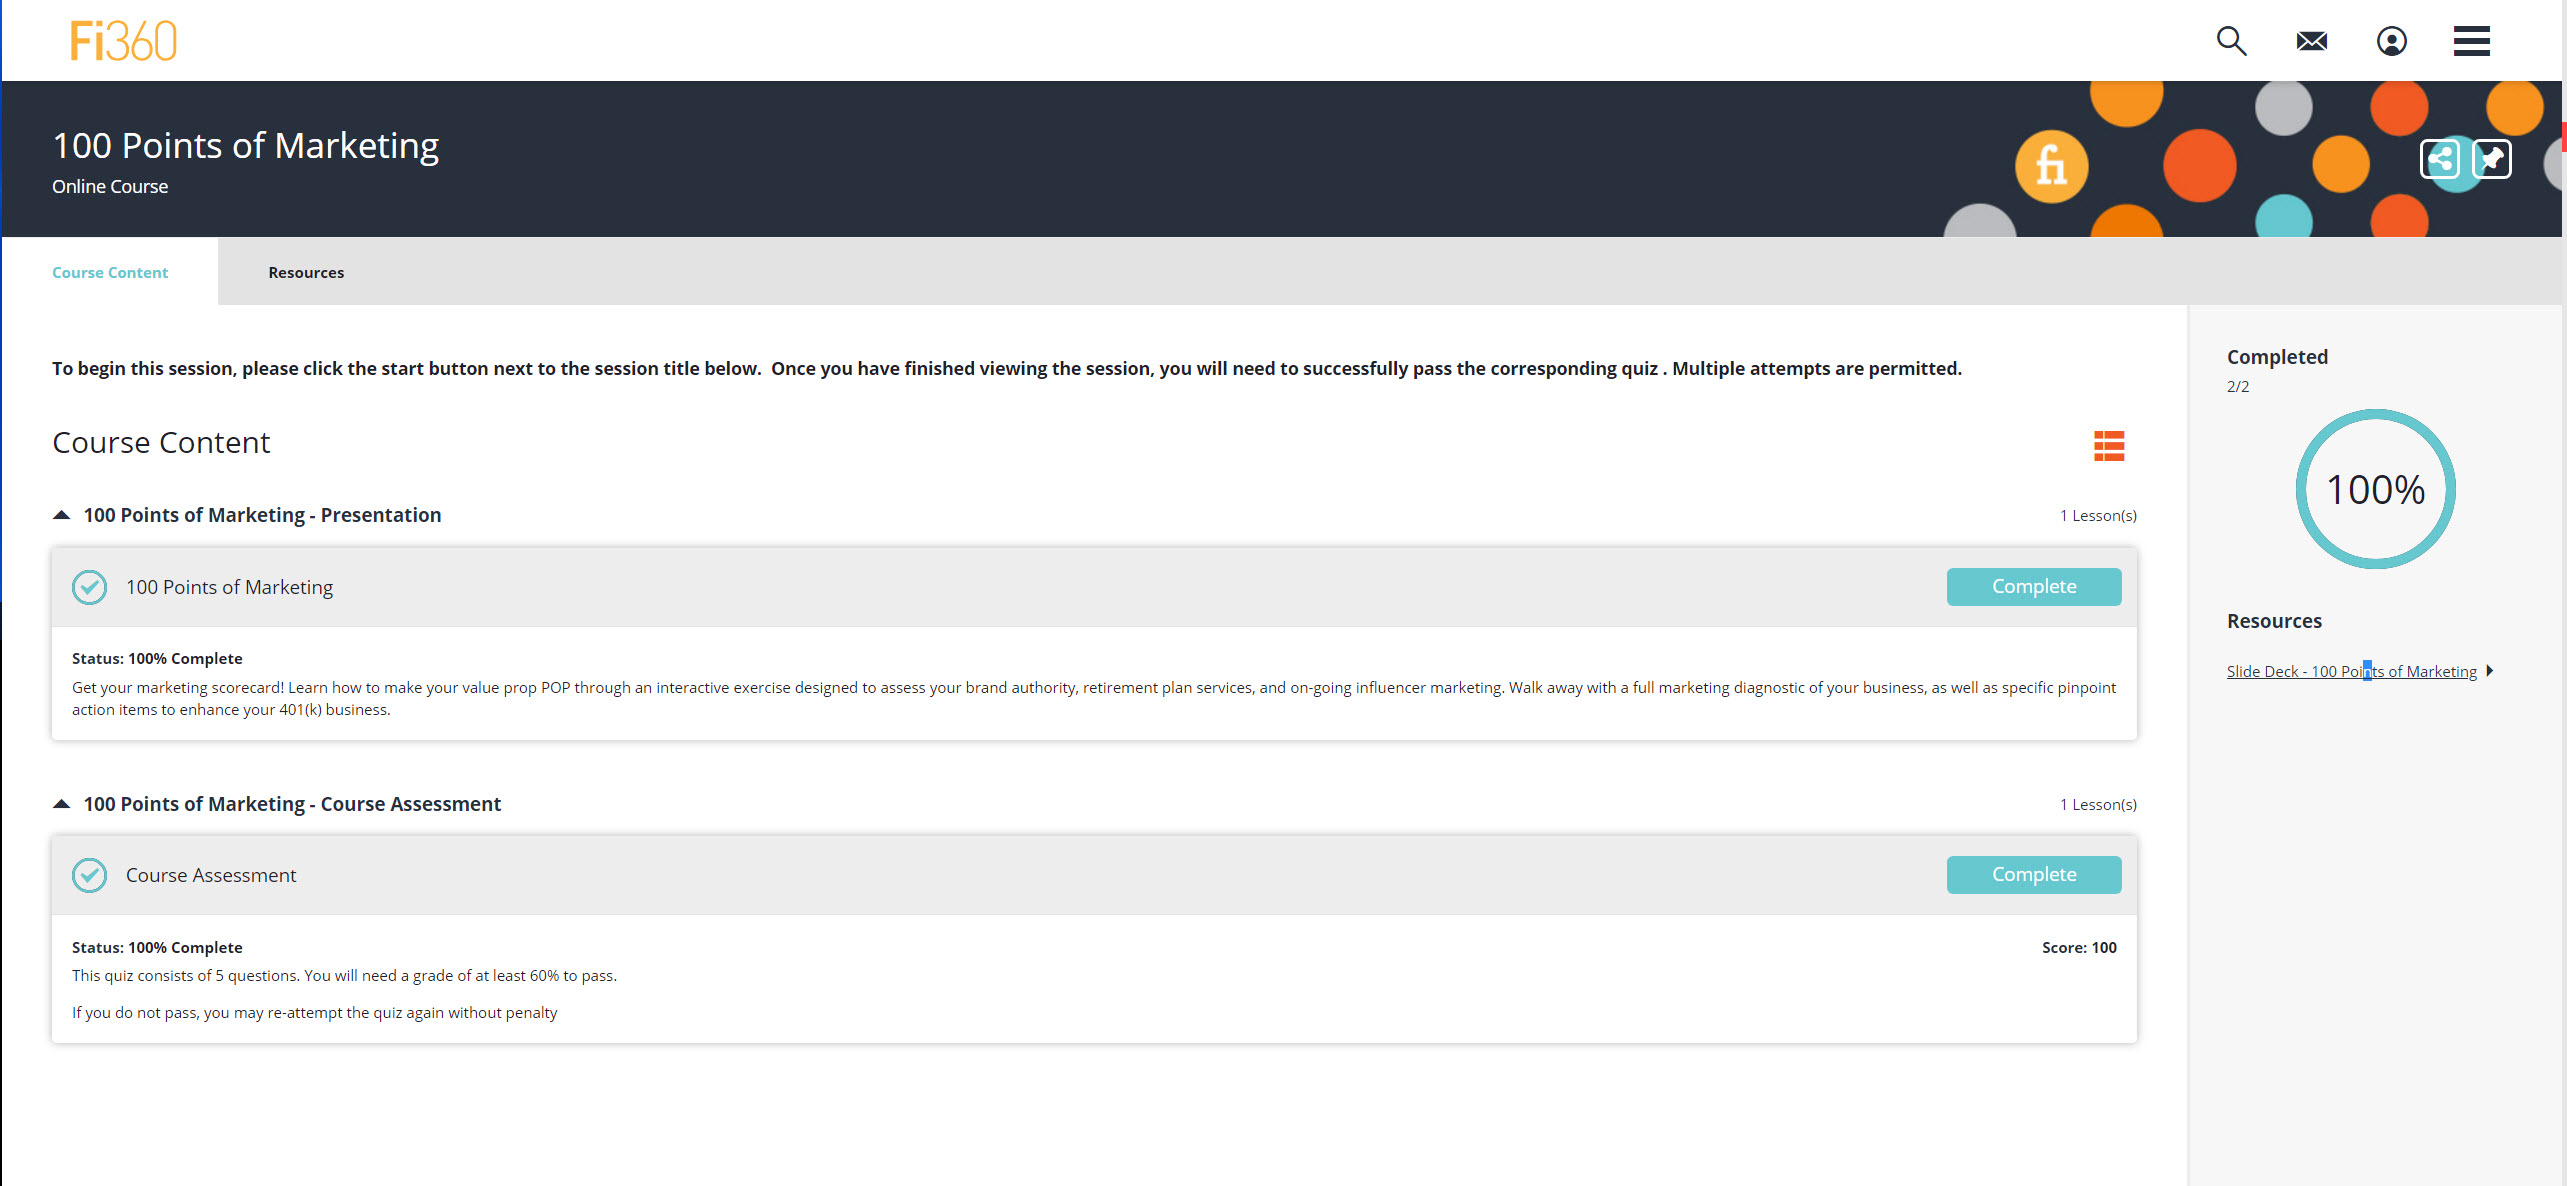Click the Course Assessment lesson title
2567x1186 pixels.
tap(211, 875)
